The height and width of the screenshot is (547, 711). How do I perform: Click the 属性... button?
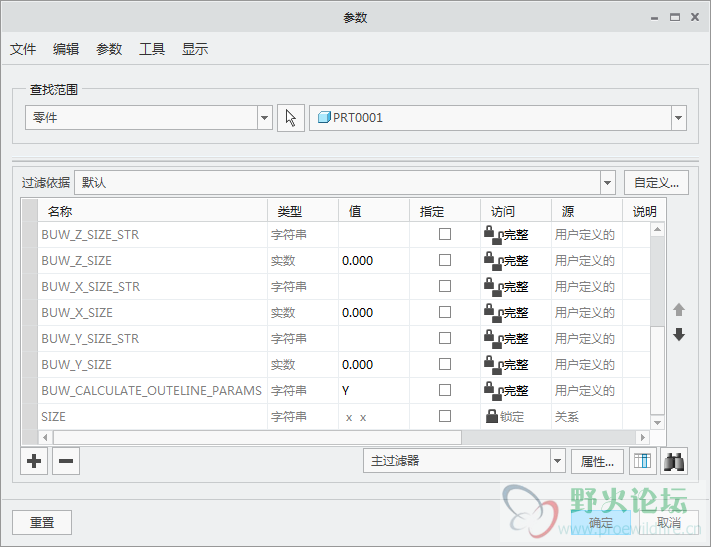click(597, 462)
